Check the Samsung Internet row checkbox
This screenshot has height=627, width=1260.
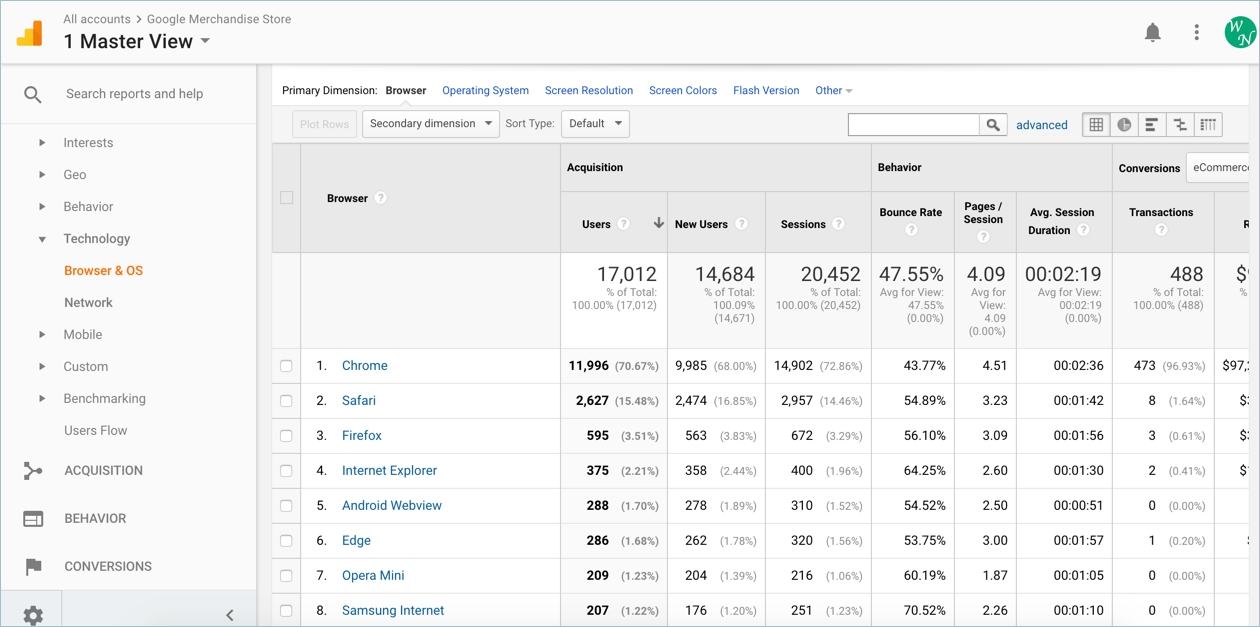pyautogui.click(x=287, y=611)
